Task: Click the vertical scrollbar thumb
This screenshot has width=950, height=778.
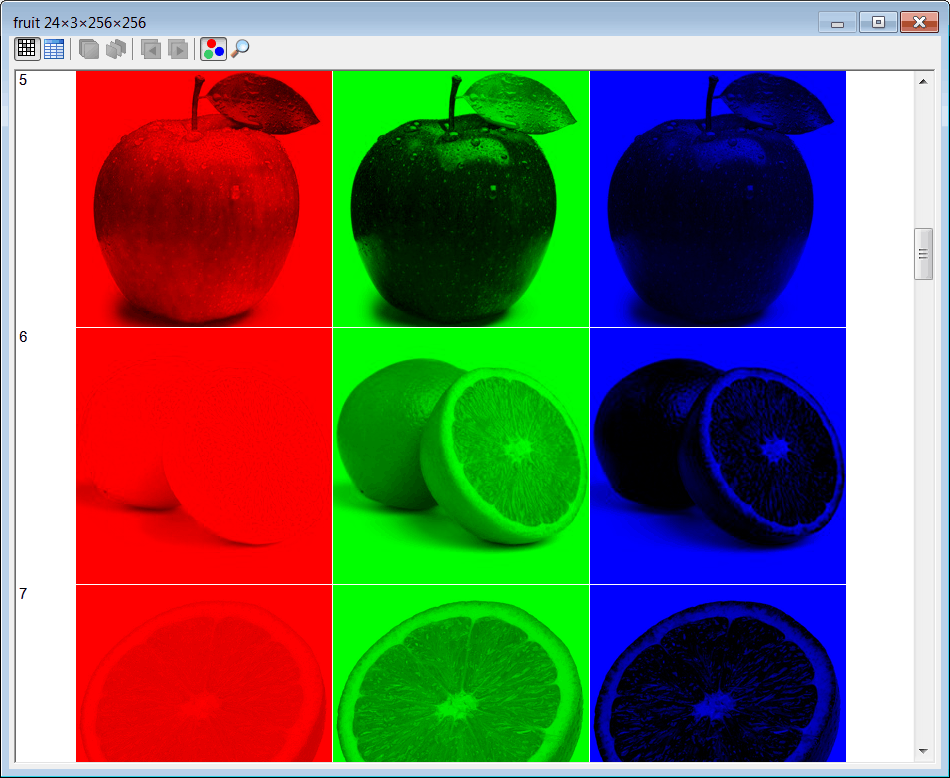Action: click(923, 254)
